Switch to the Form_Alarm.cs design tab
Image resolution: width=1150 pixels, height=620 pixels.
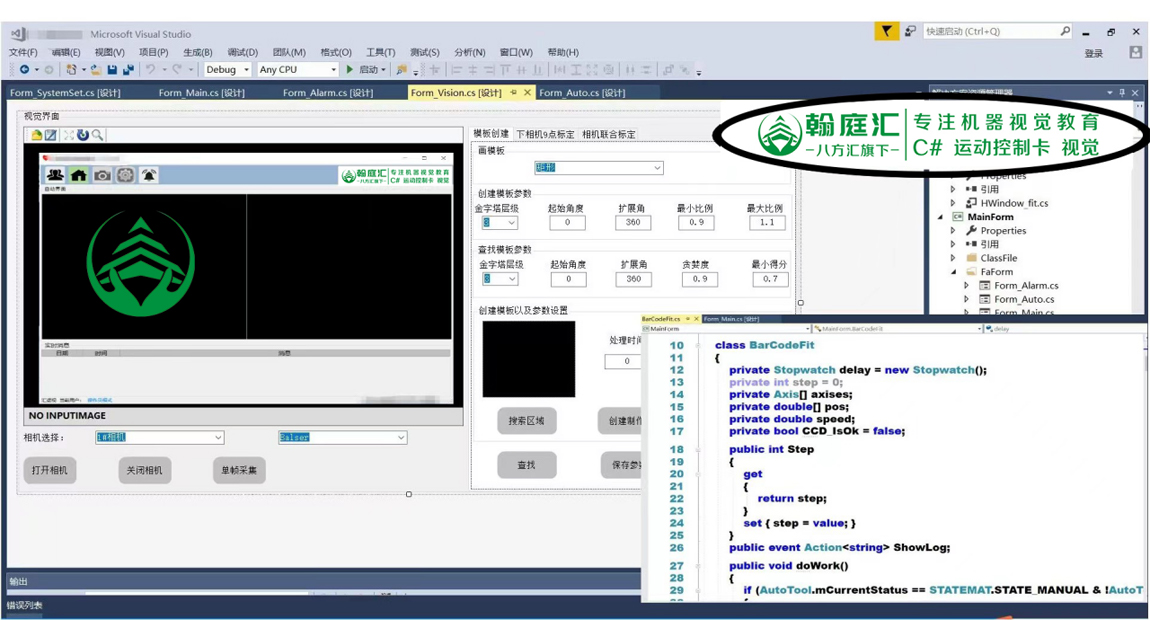[327, 93]
